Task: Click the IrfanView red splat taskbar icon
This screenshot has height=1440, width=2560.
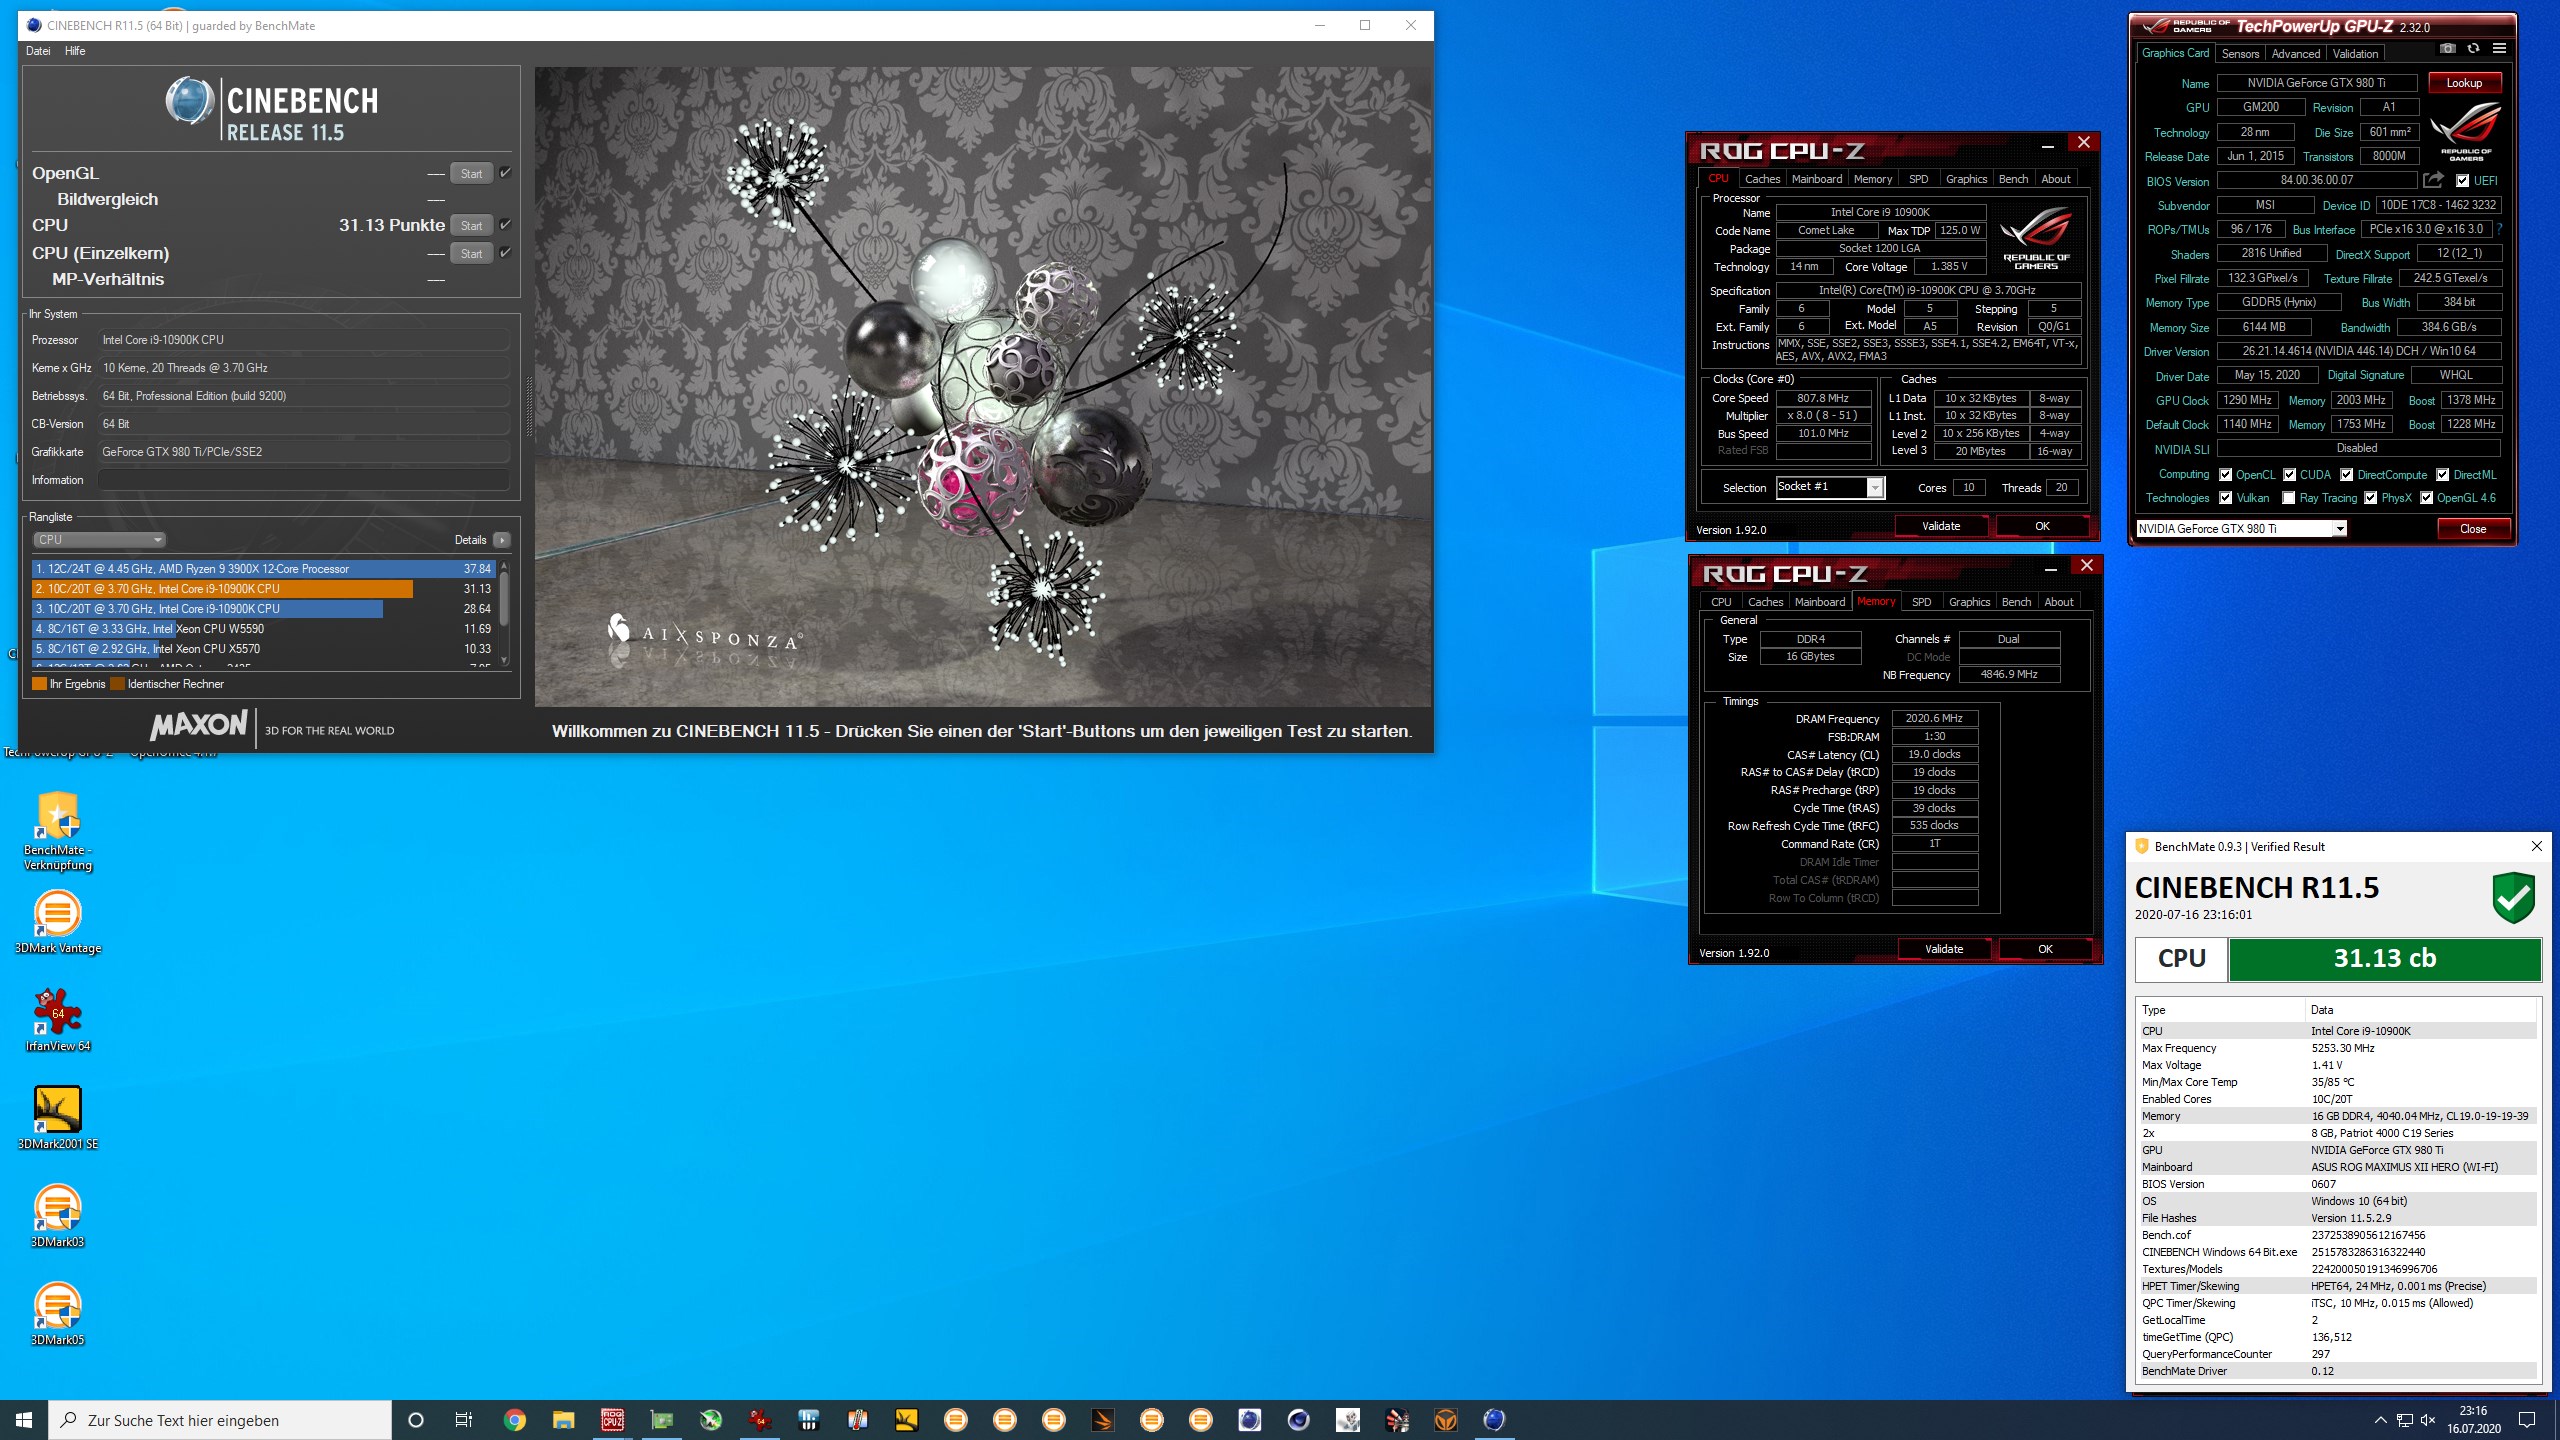Action: pyautogui.click(x=760, y=1420)
